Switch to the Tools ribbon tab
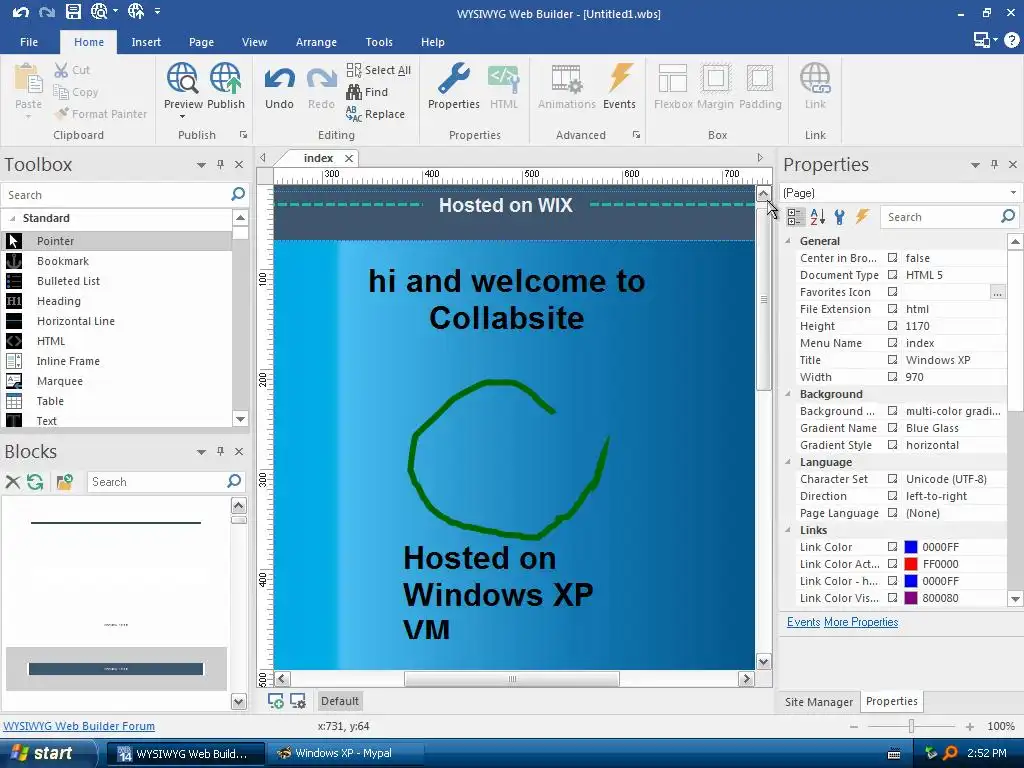 pyautogui.click(x=379, y=42)
